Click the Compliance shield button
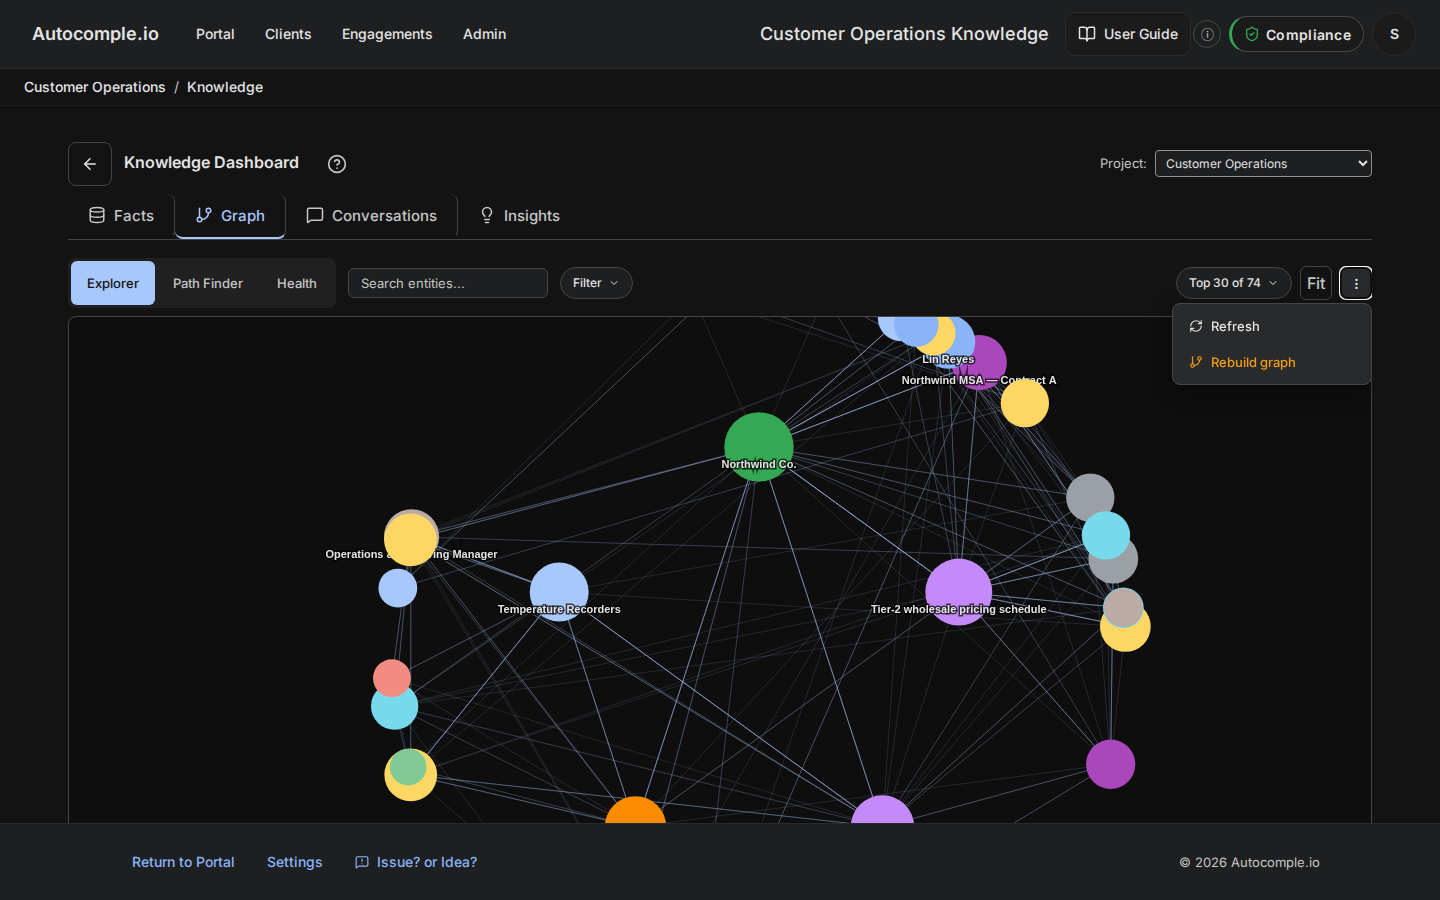Viewport: 1440px width, 900px height. coord(1297,34)
